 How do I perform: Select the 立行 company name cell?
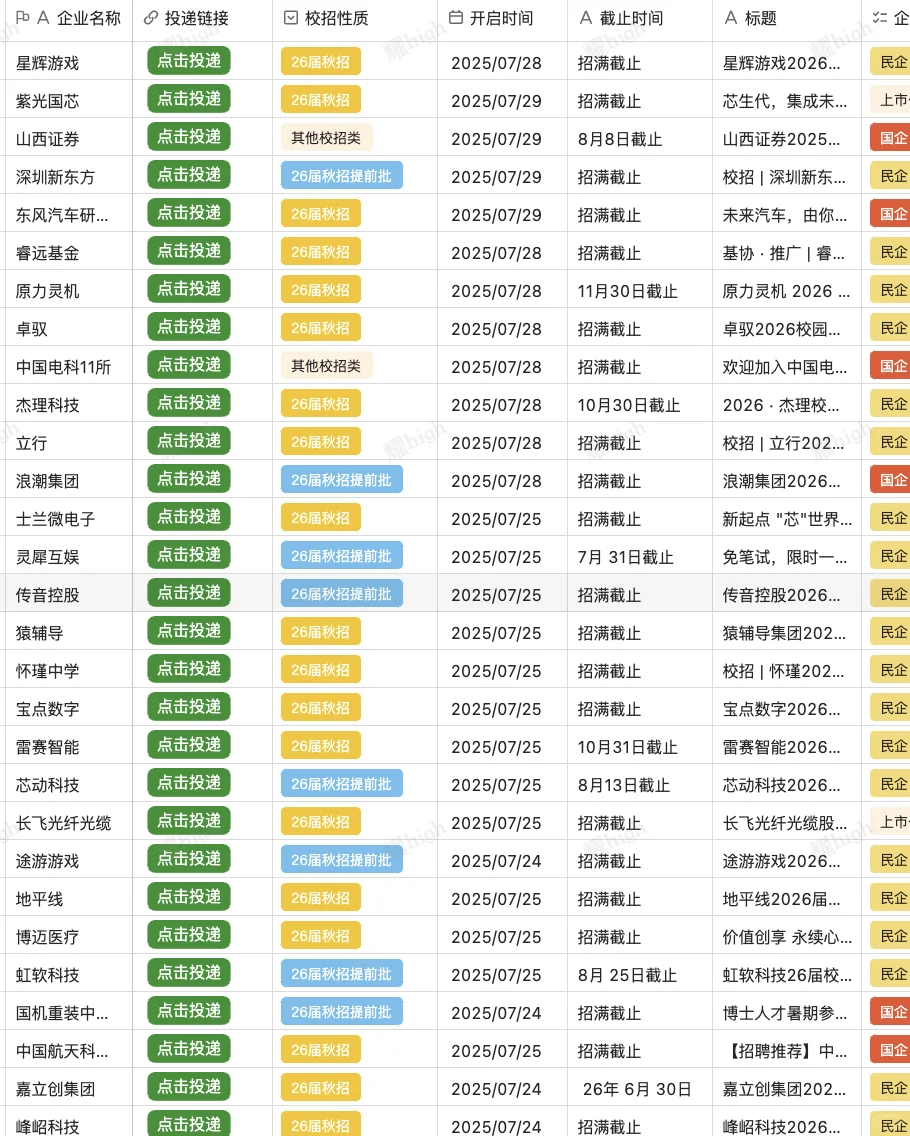pyautogui.click(x=67, y=443)
